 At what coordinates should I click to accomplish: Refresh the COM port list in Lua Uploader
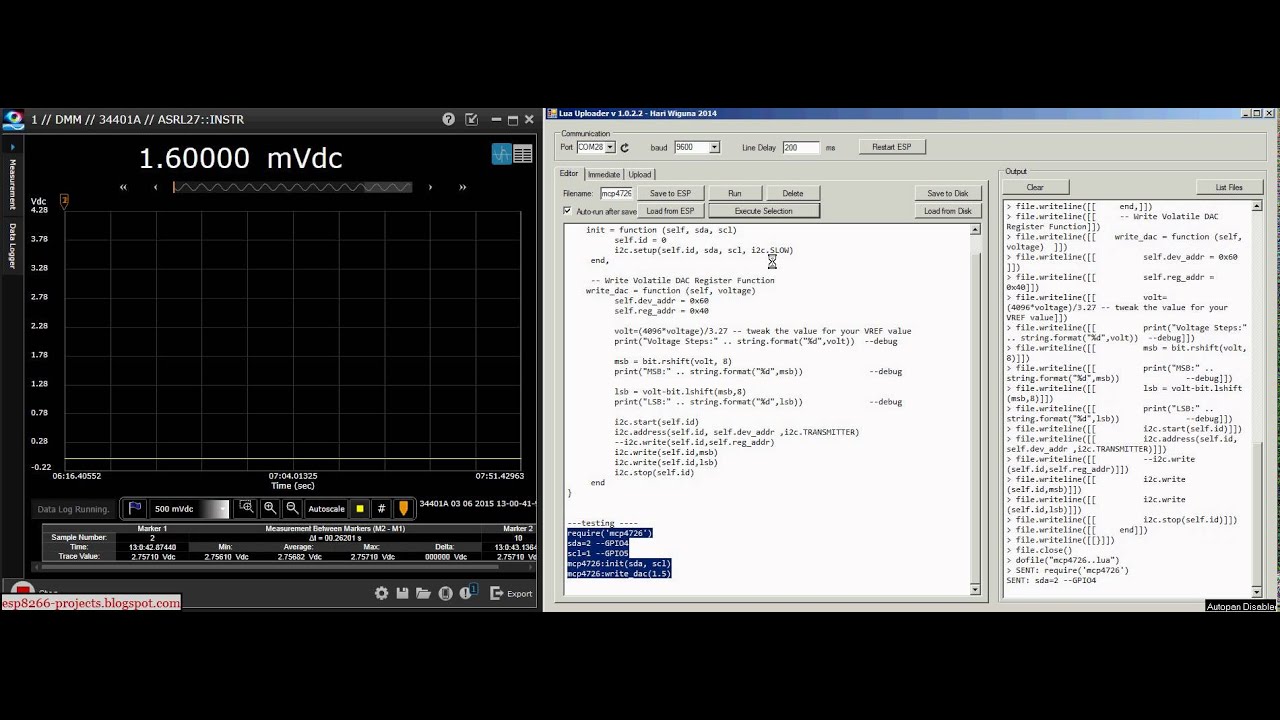pyautogui.click(x=624, y=147)
